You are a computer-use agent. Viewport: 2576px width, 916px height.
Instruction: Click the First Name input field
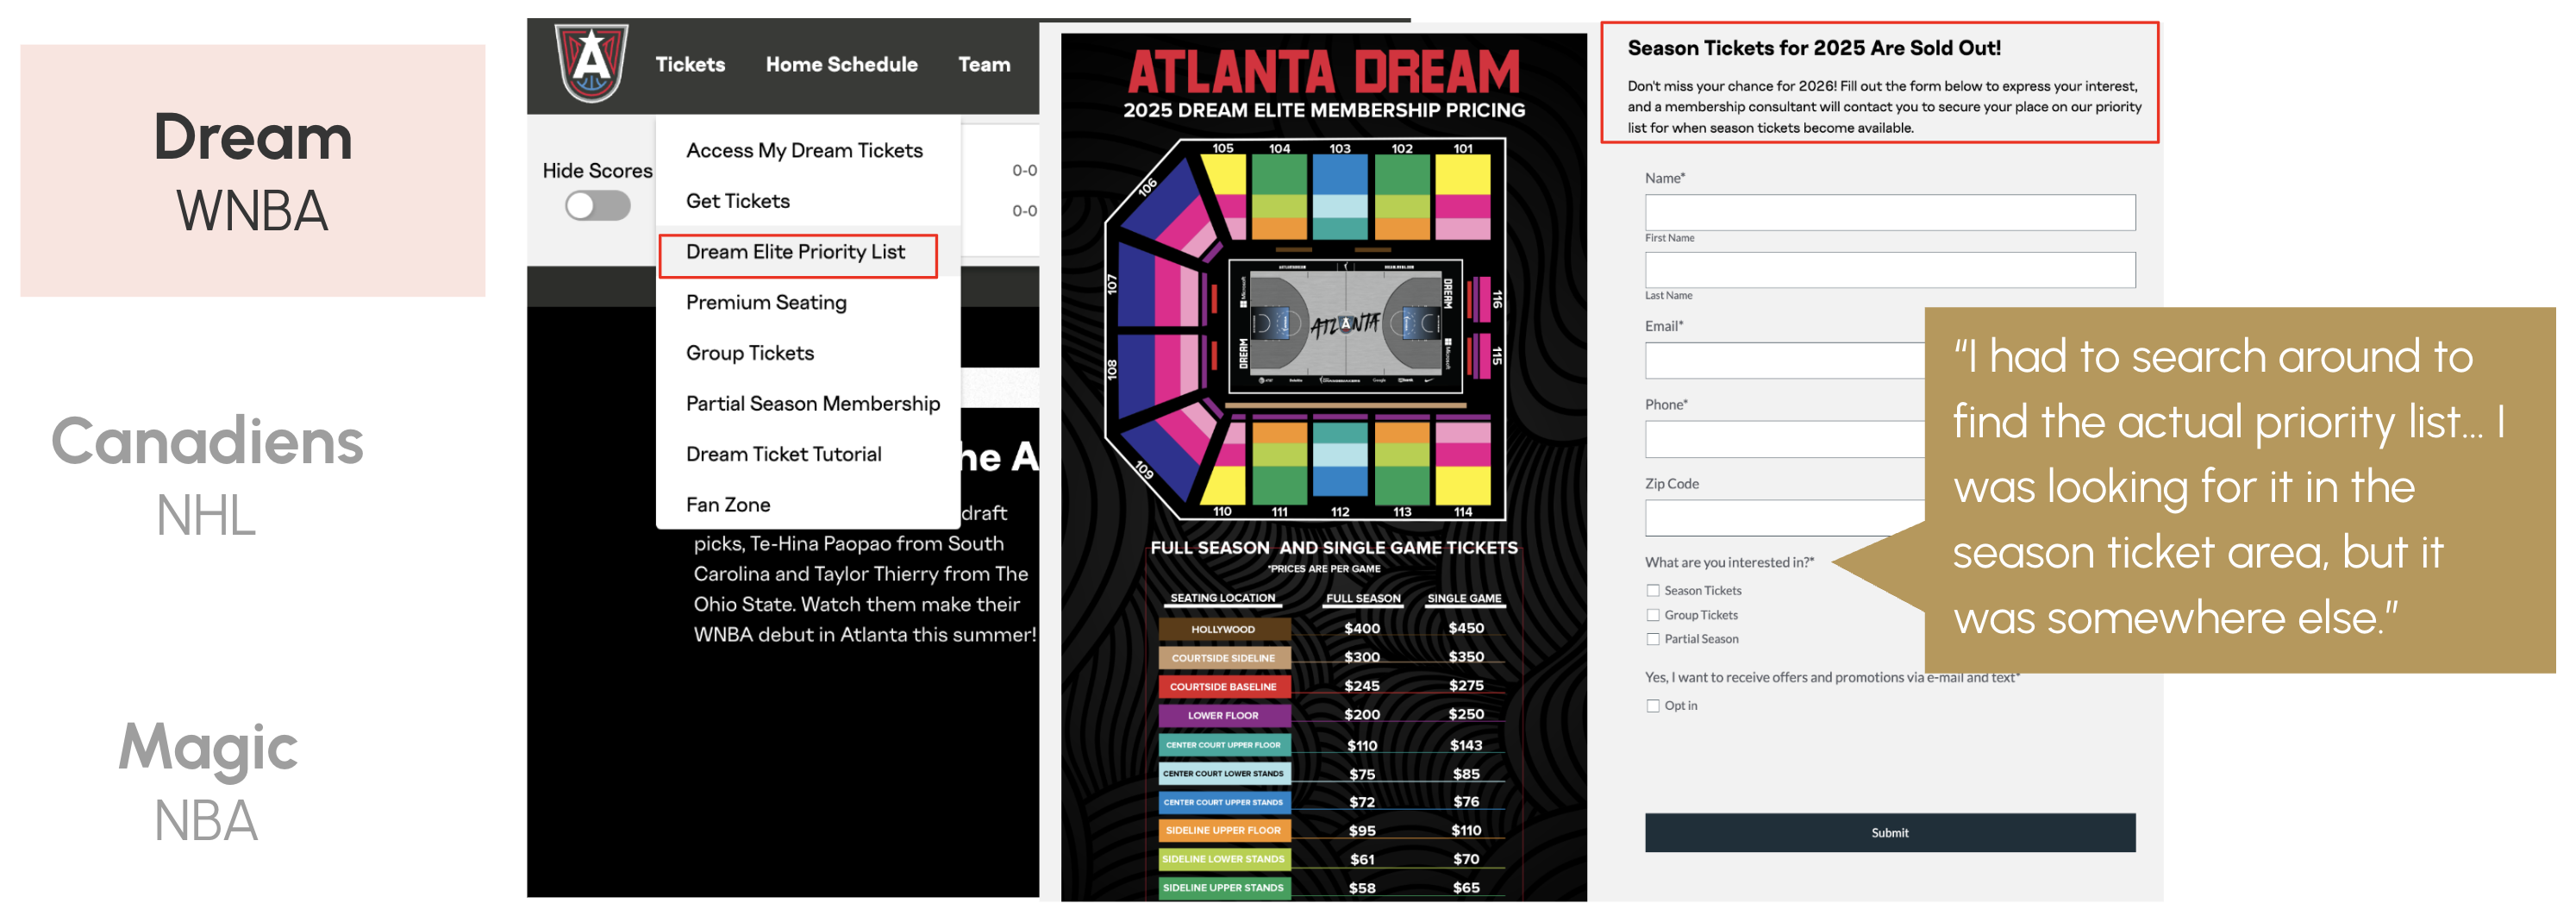(x=1889, y=213)
